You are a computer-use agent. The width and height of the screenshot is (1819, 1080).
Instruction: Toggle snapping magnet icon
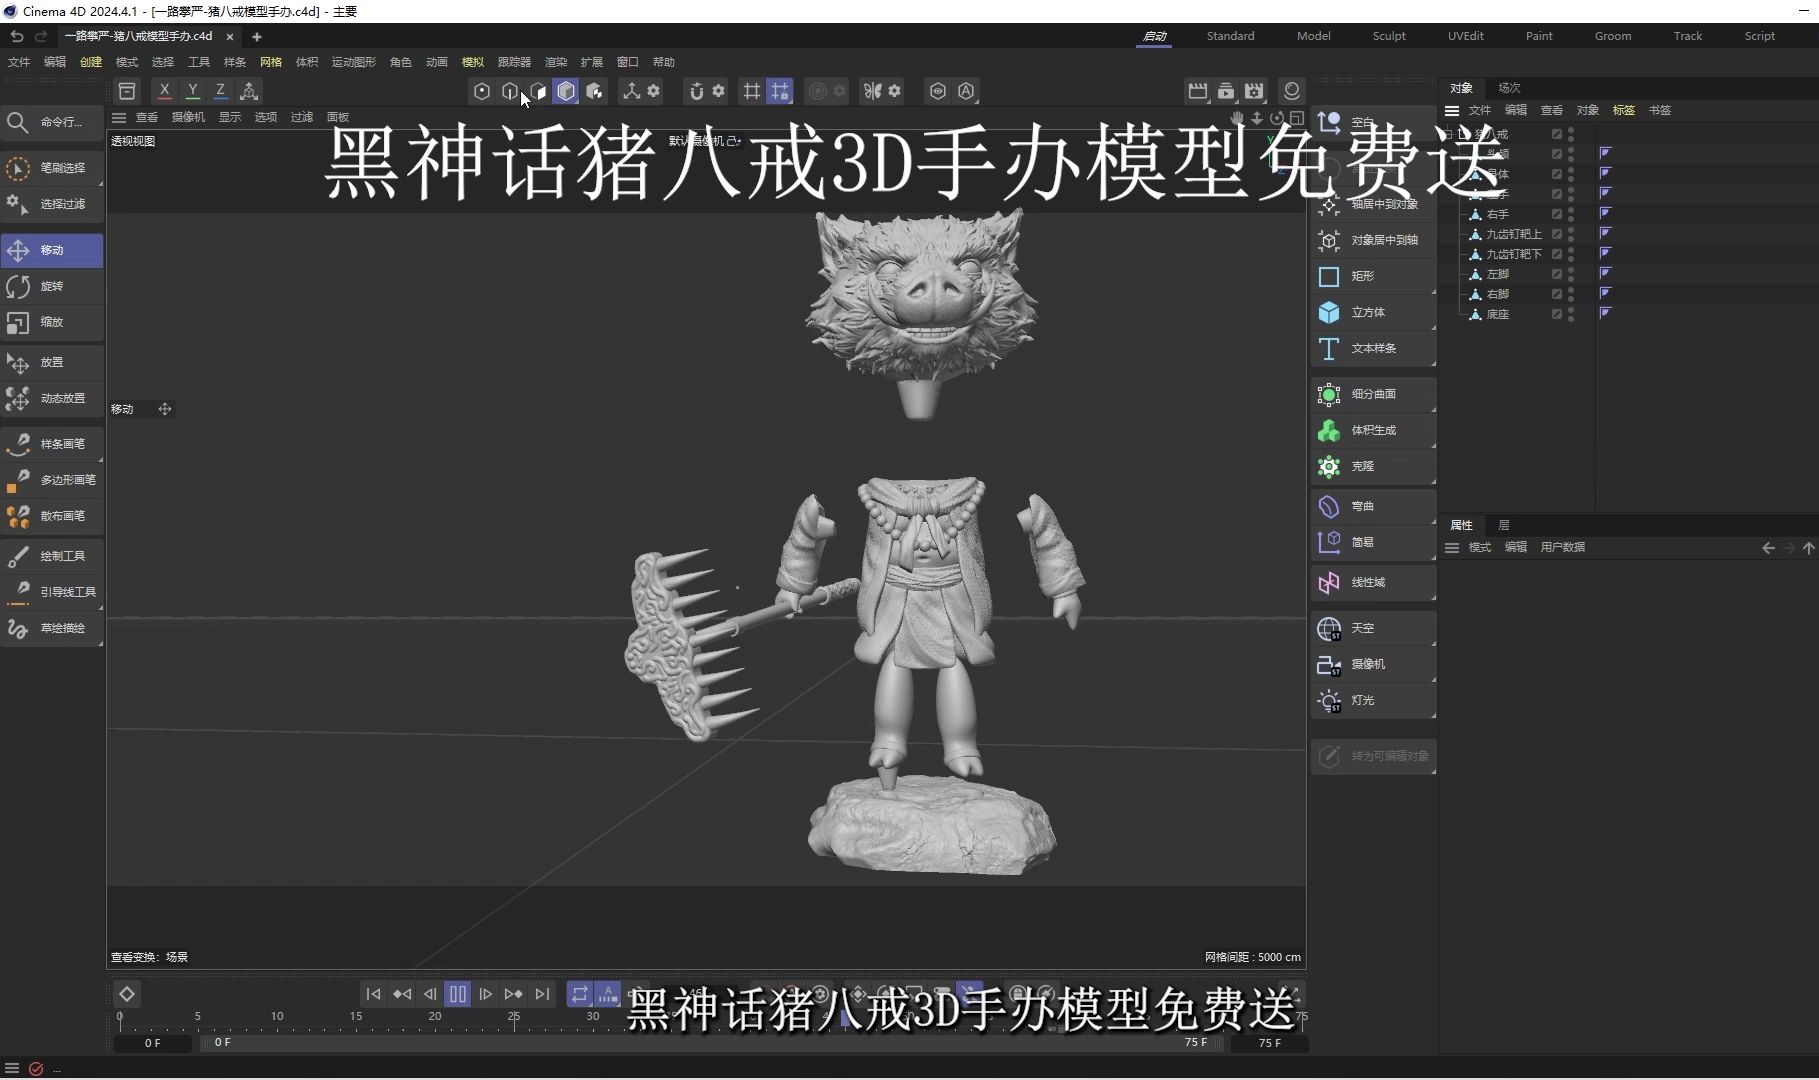pos(697,91)
